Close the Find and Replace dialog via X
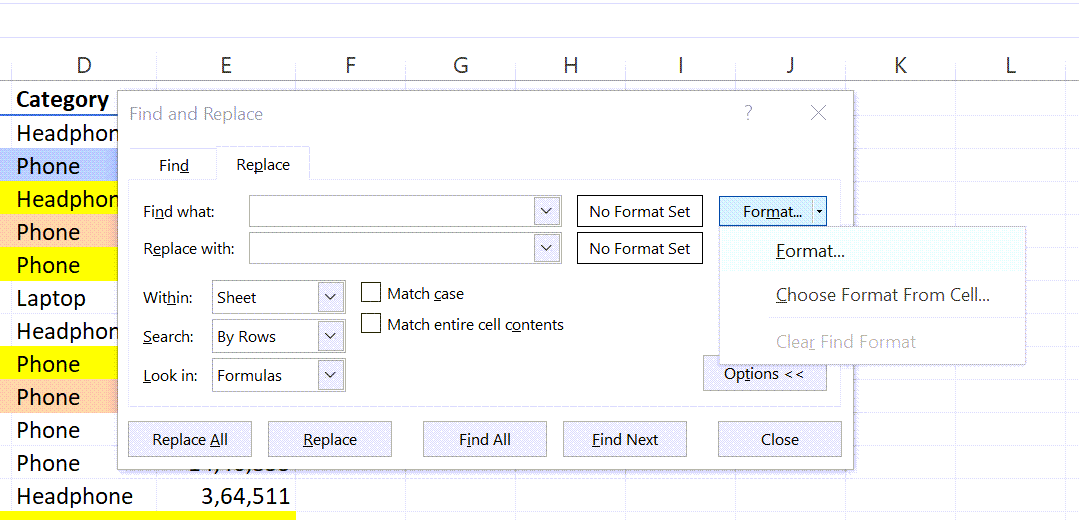Viewport: 1079px width, 520px height. pos(818,113)
